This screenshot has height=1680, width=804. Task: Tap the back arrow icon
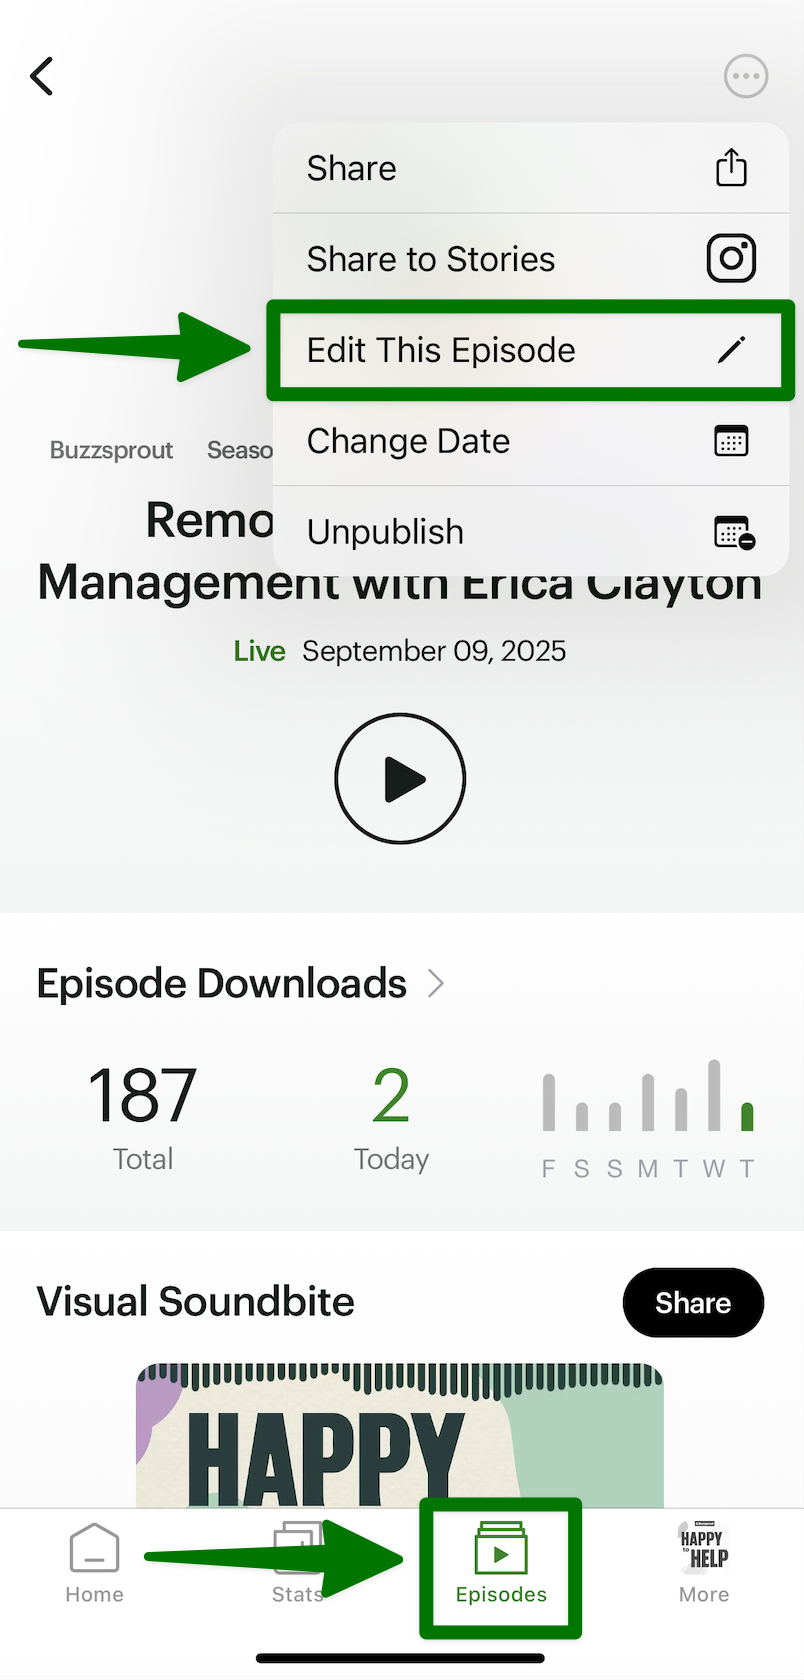[42, 76]
